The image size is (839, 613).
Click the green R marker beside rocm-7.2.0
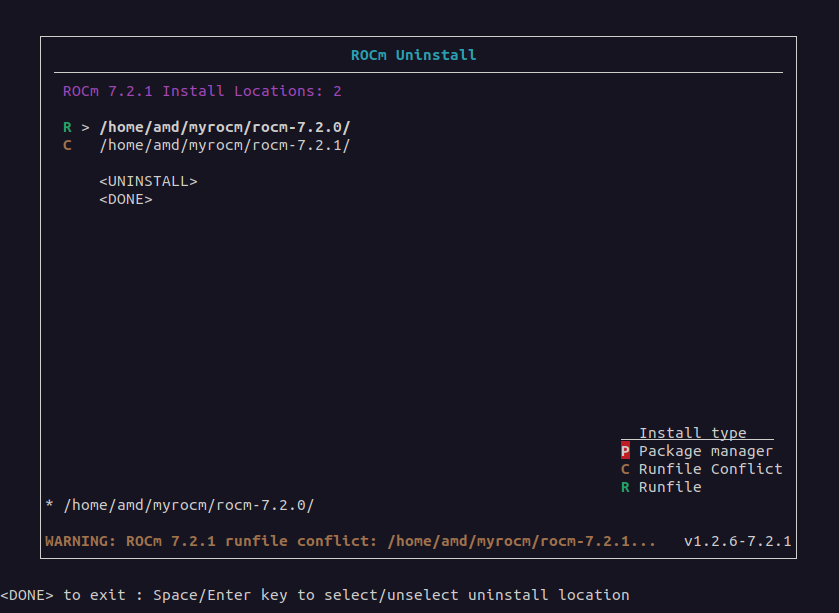coord(67,127)
